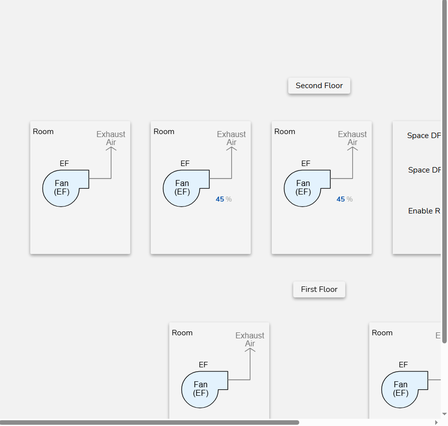Click the 45 % fan speed value in the middle room
This screenshot has height=426, width=448.
(x=223, y=199)
